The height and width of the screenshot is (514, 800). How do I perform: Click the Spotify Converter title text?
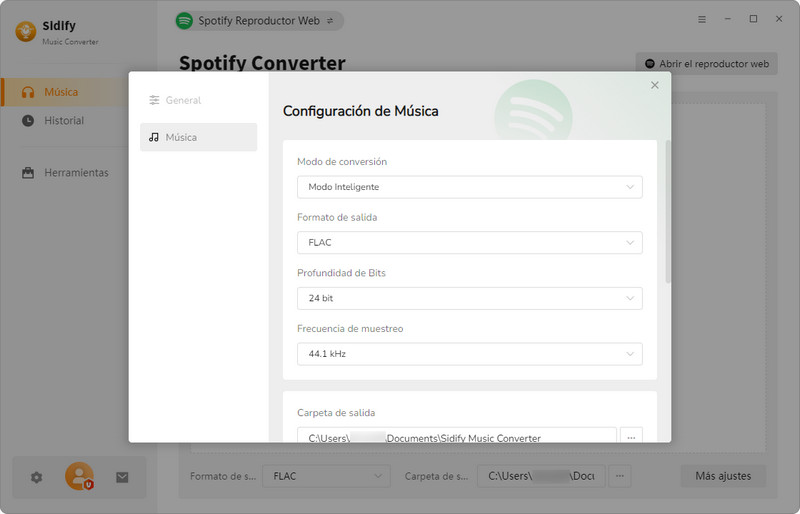(x=262, y=63)
